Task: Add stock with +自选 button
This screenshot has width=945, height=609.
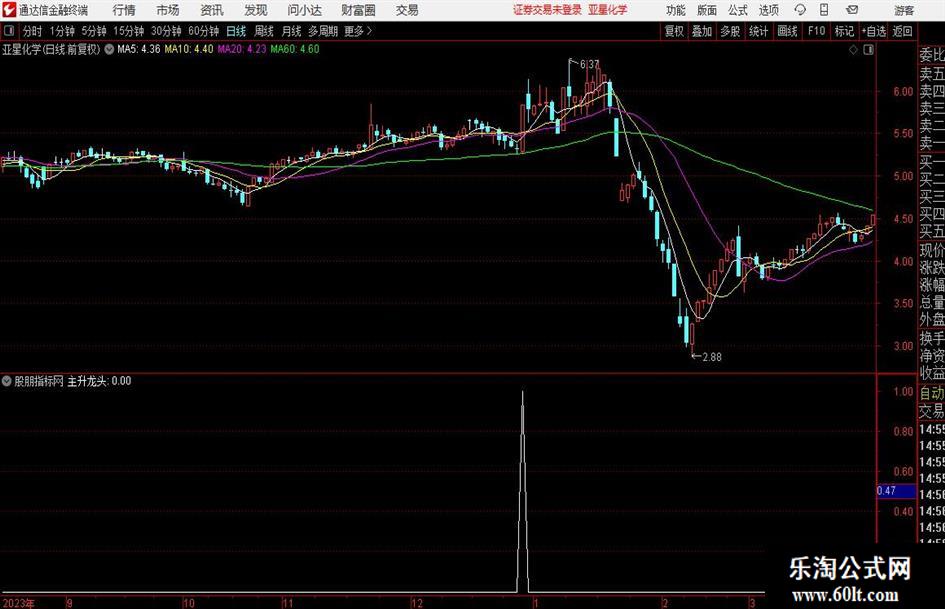Action: pos(873,31)
